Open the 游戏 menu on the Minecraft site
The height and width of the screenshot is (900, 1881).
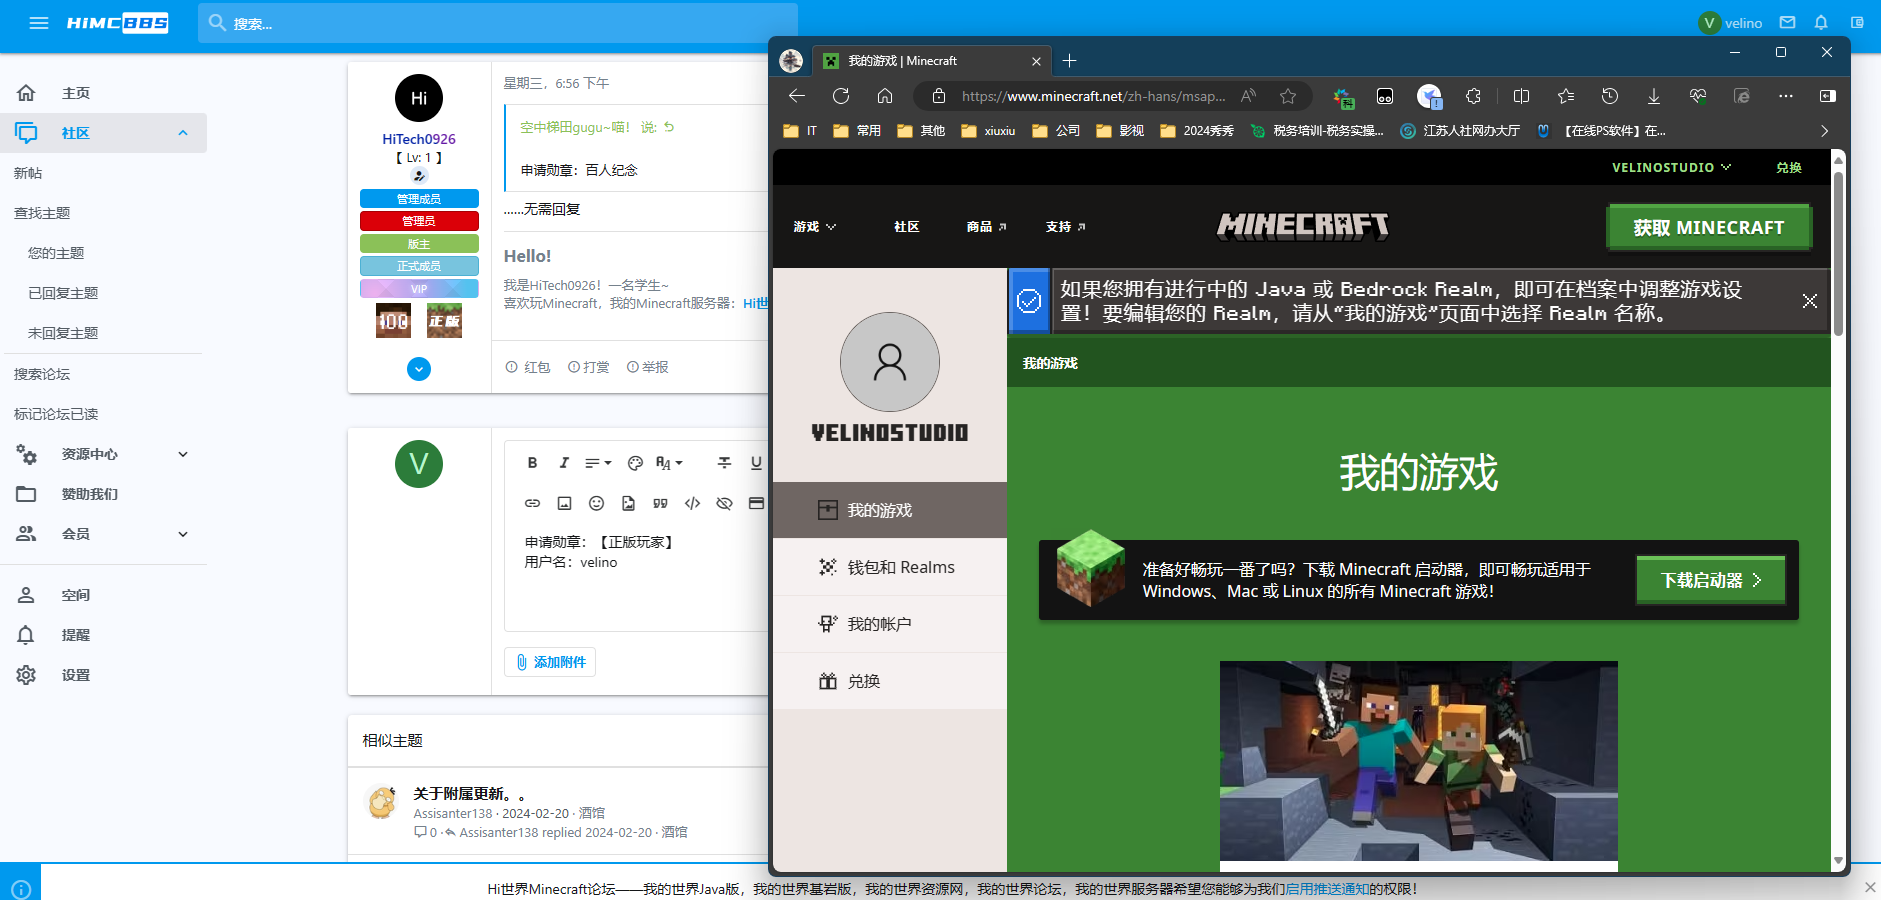pyautogui.click(x=815, y=227)
